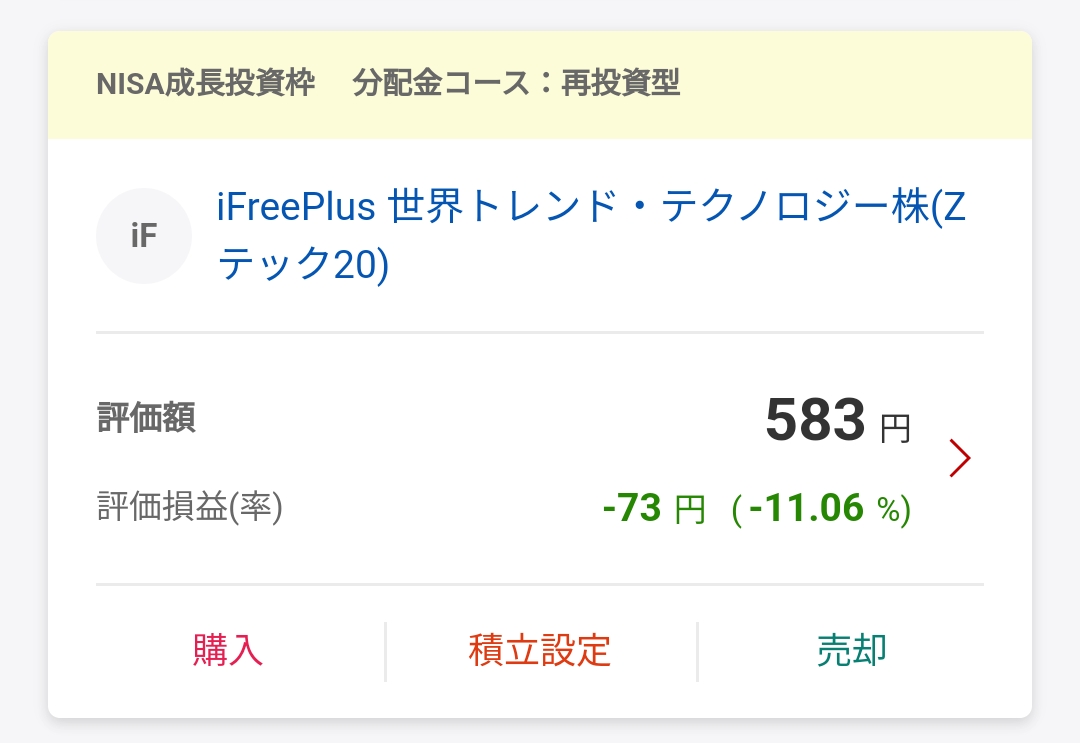Image resolution: width=1080 pixels, height=743 pixels.
Task: Open 積立設定 settings
Action: pos(540,650)
